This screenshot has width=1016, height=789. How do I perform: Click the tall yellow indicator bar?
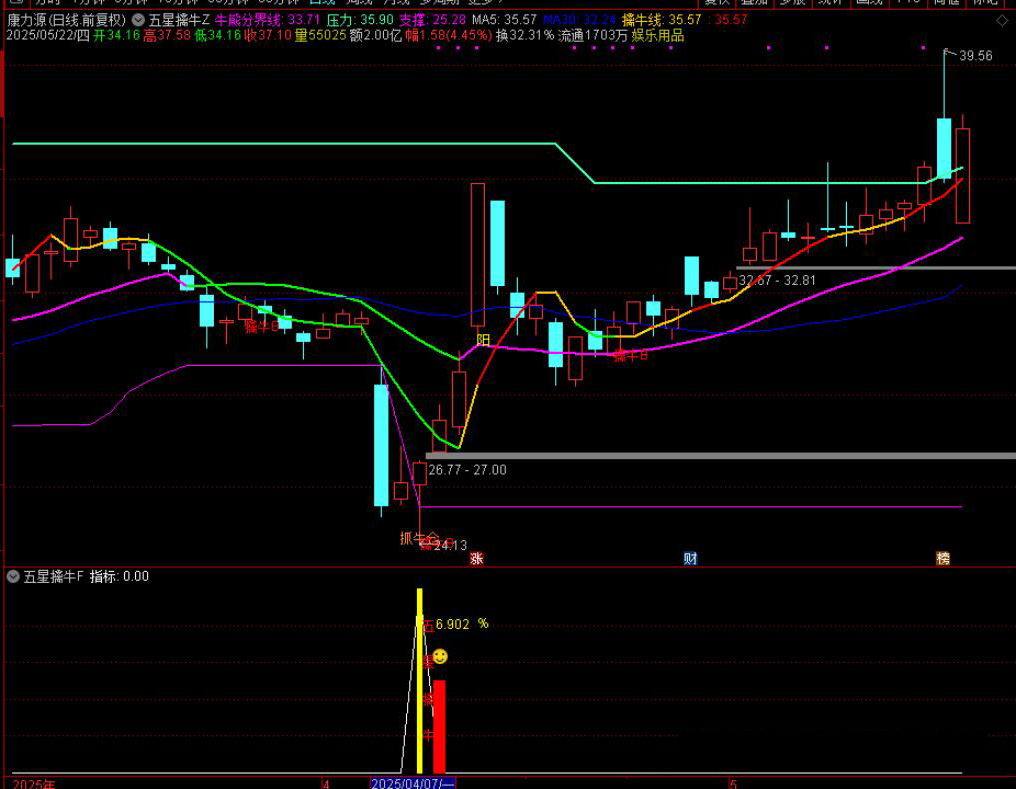(420, 680)
